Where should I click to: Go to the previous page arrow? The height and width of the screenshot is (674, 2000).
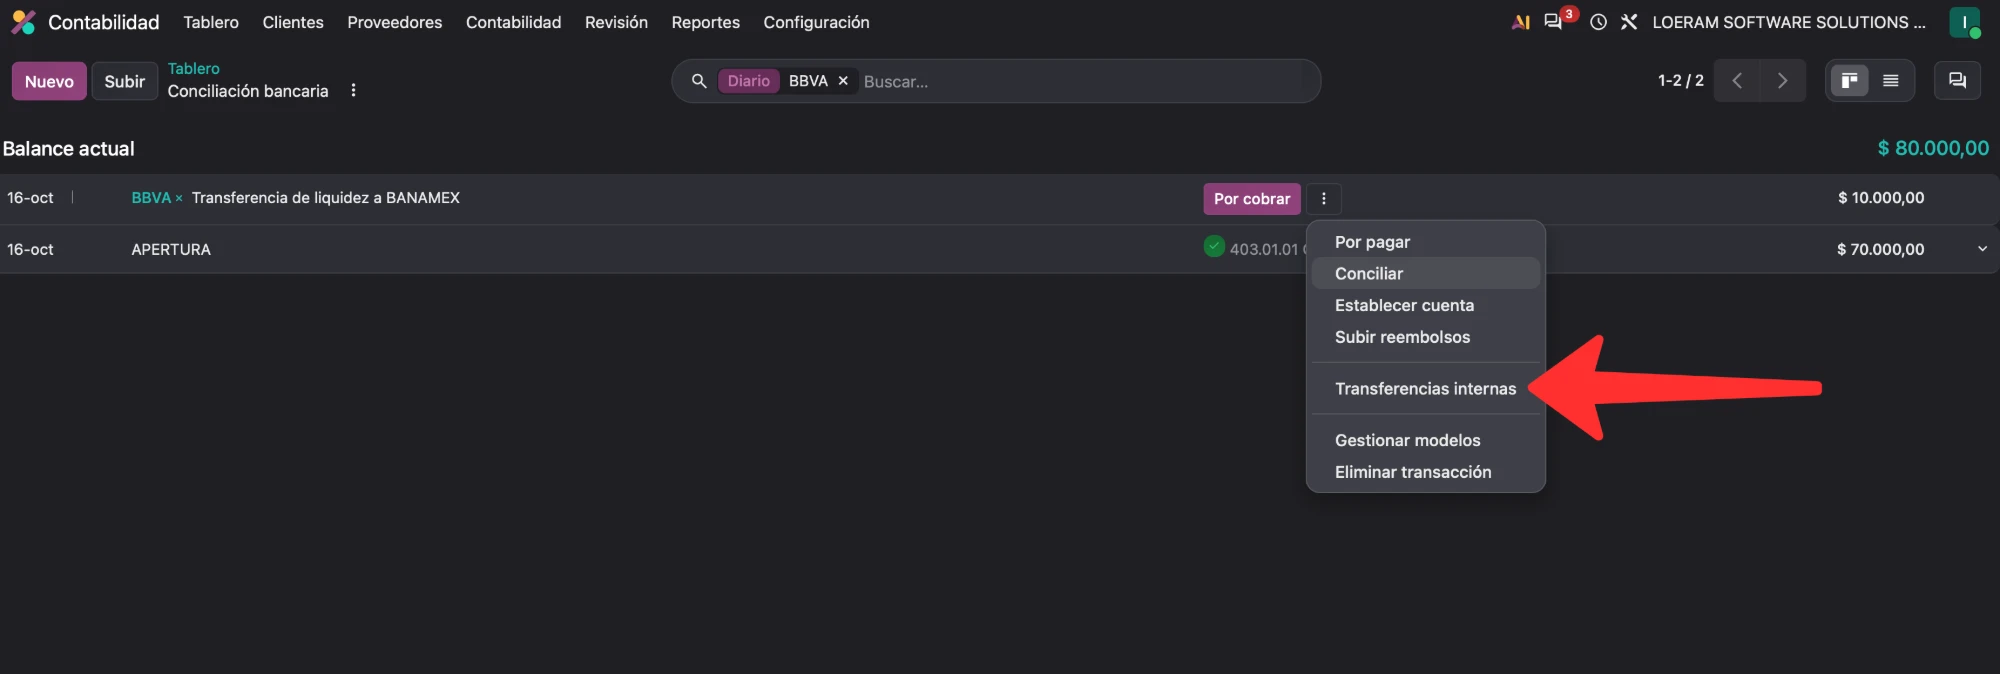tap(1737, 81)
